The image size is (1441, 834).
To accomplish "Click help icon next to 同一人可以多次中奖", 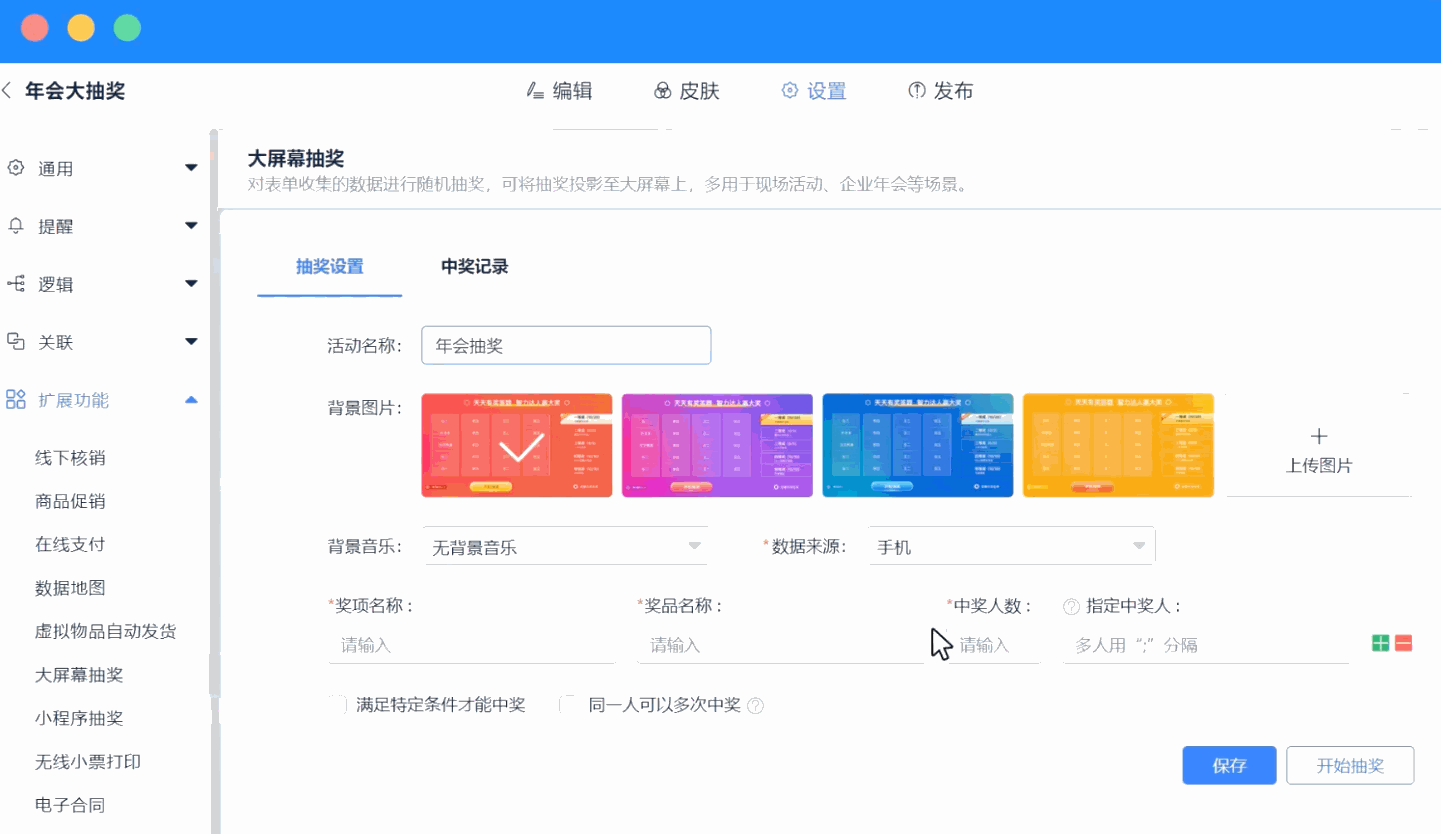I will [x=756, y=706].
